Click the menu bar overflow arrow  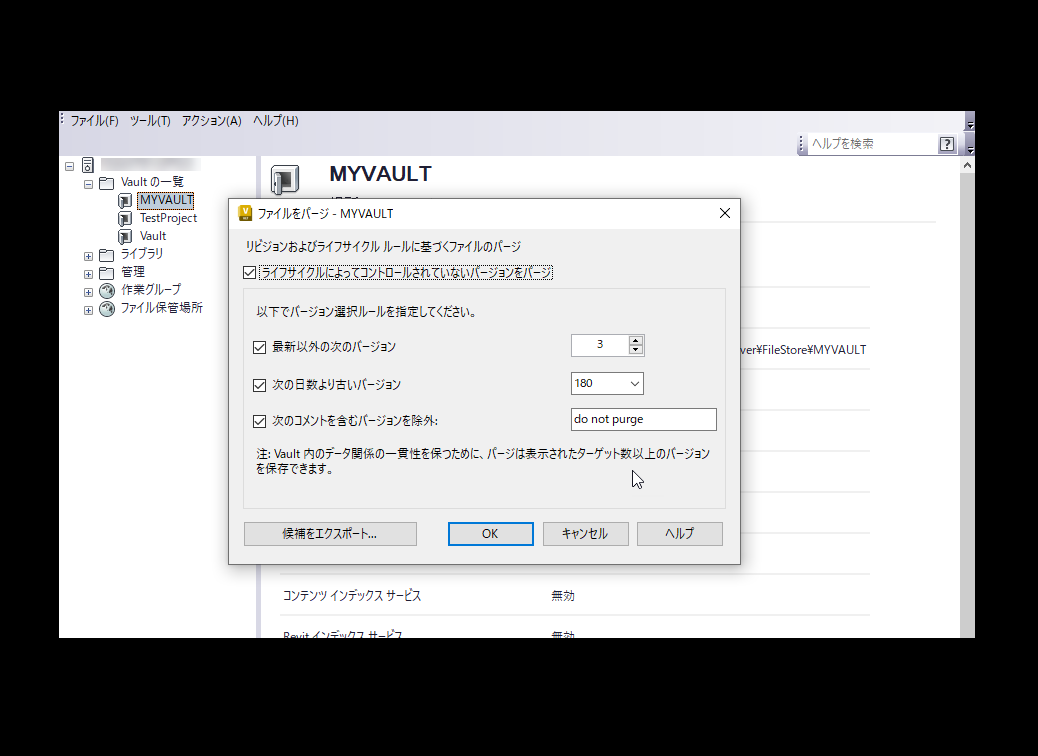click(x=970, y=124)
